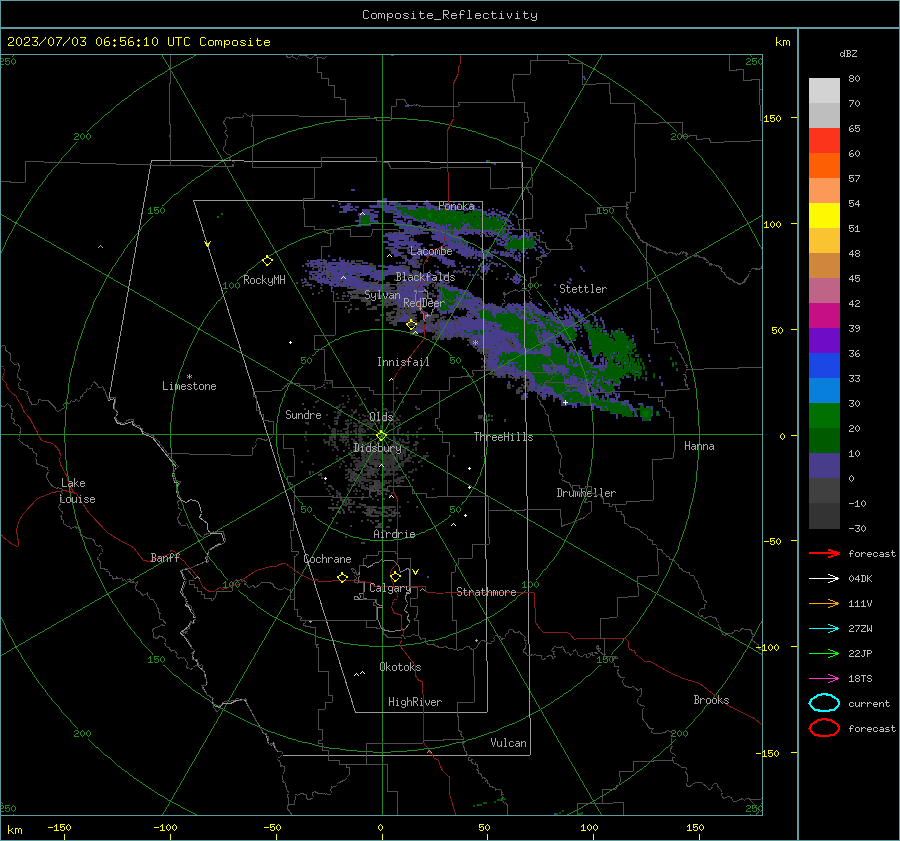Pick the cyan 27ZW arrow legend icon
This screenshot has height=841, width=900.
coord(824,629)
